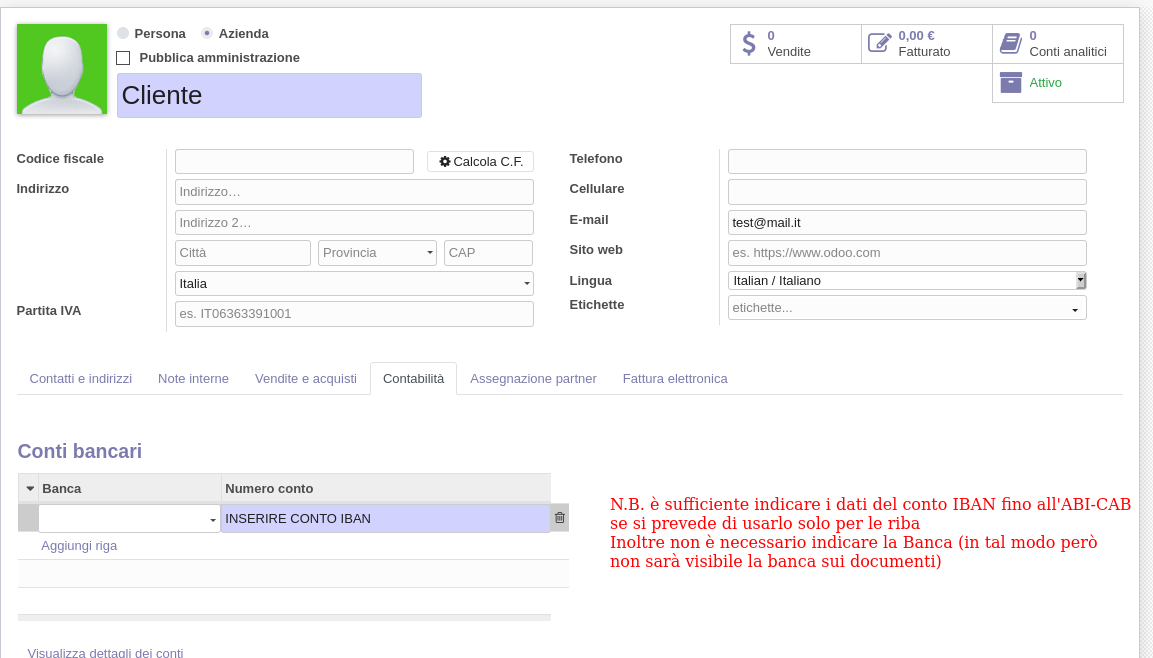1153x658 pixels.
Task: Open the Italia country dropdown
Action: (526, 284)
